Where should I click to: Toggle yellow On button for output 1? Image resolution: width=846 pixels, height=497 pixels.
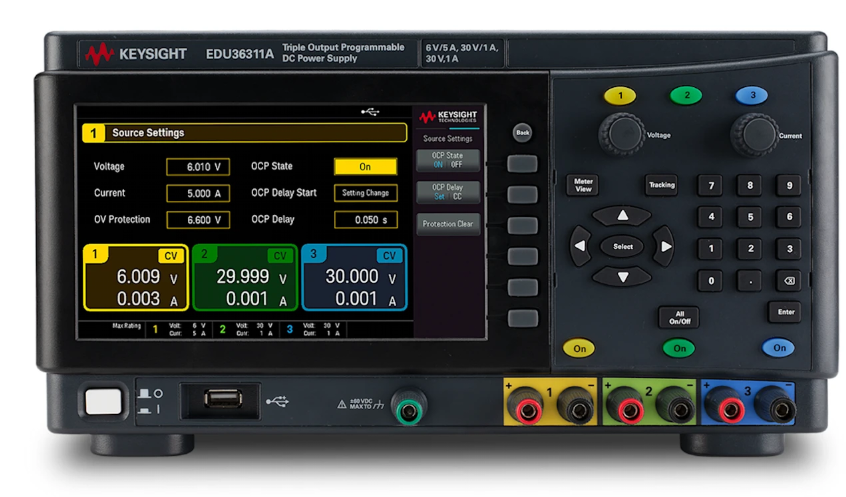579,348
